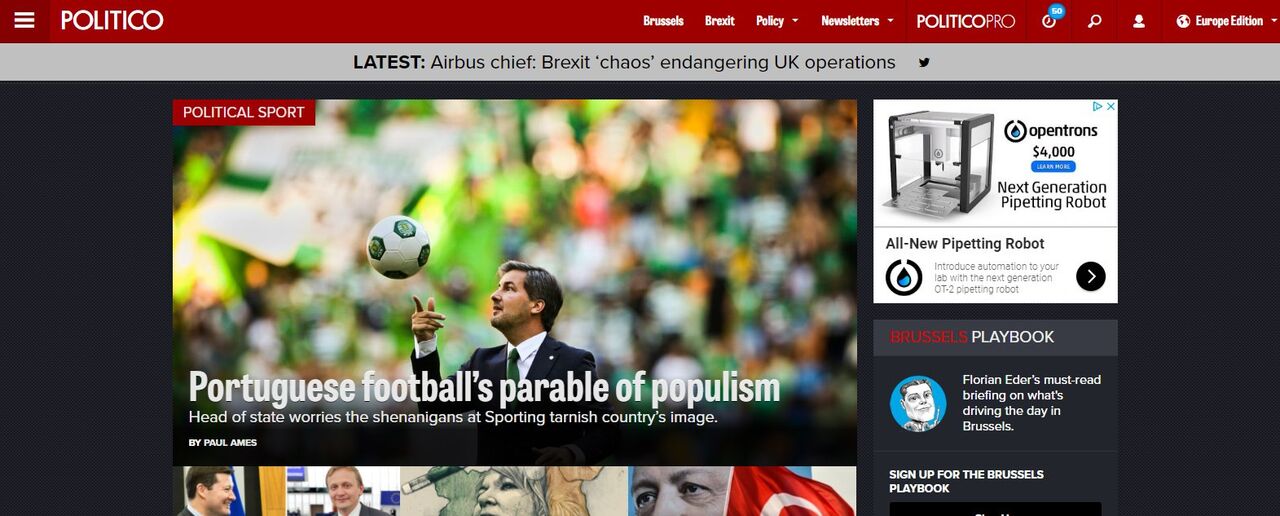
Task: Open the search magnifier icon
Action: (x=1094, y=21)
